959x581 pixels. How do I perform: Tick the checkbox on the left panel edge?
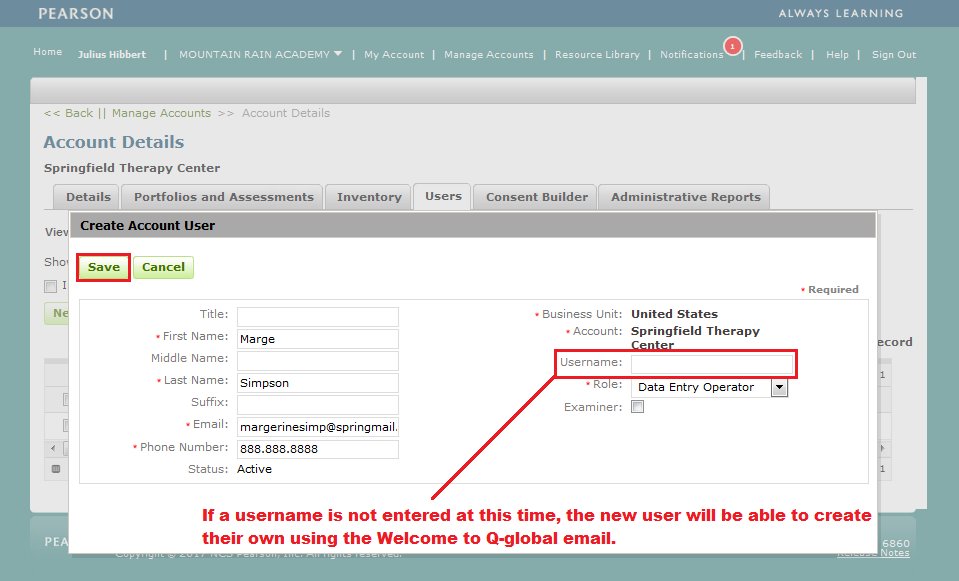tap(50, 286)
